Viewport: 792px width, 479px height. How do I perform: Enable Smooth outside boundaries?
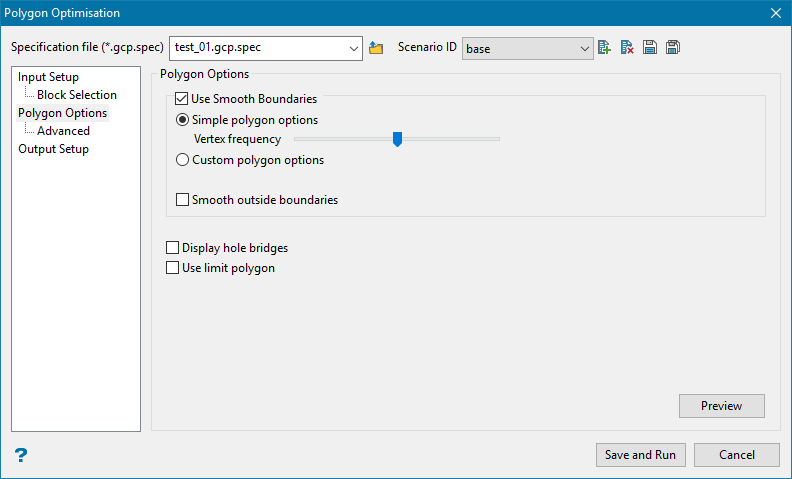(182, 200)
